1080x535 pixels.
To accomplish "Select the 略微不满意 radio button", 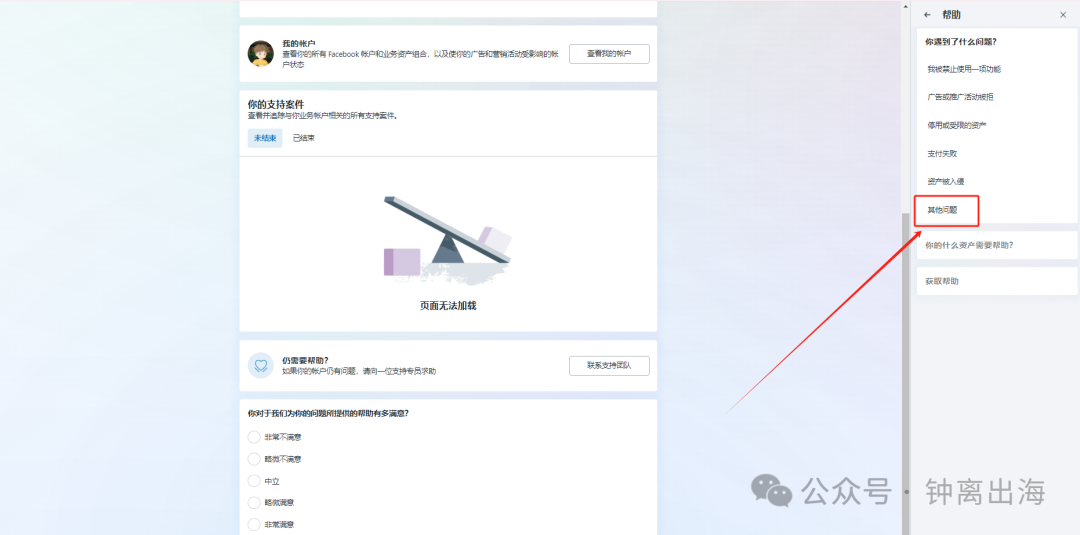I will coord(254,459).
